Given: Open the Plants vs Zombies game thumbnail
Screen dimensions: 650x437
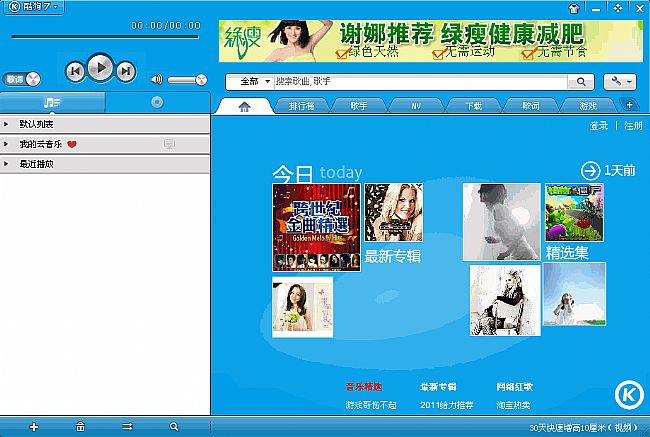Looking at the screenshot, I should [x=574, y=212].
